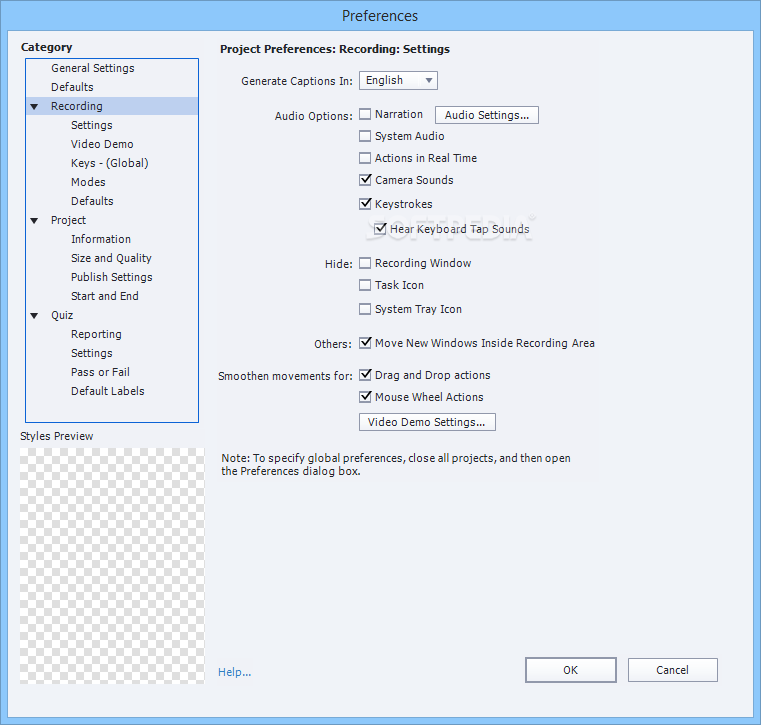This screenshot has width=761, height=725.
Task: Uncheck the Keystrokes checkbox
Action: pyautogui.click(x=365, y=204)
